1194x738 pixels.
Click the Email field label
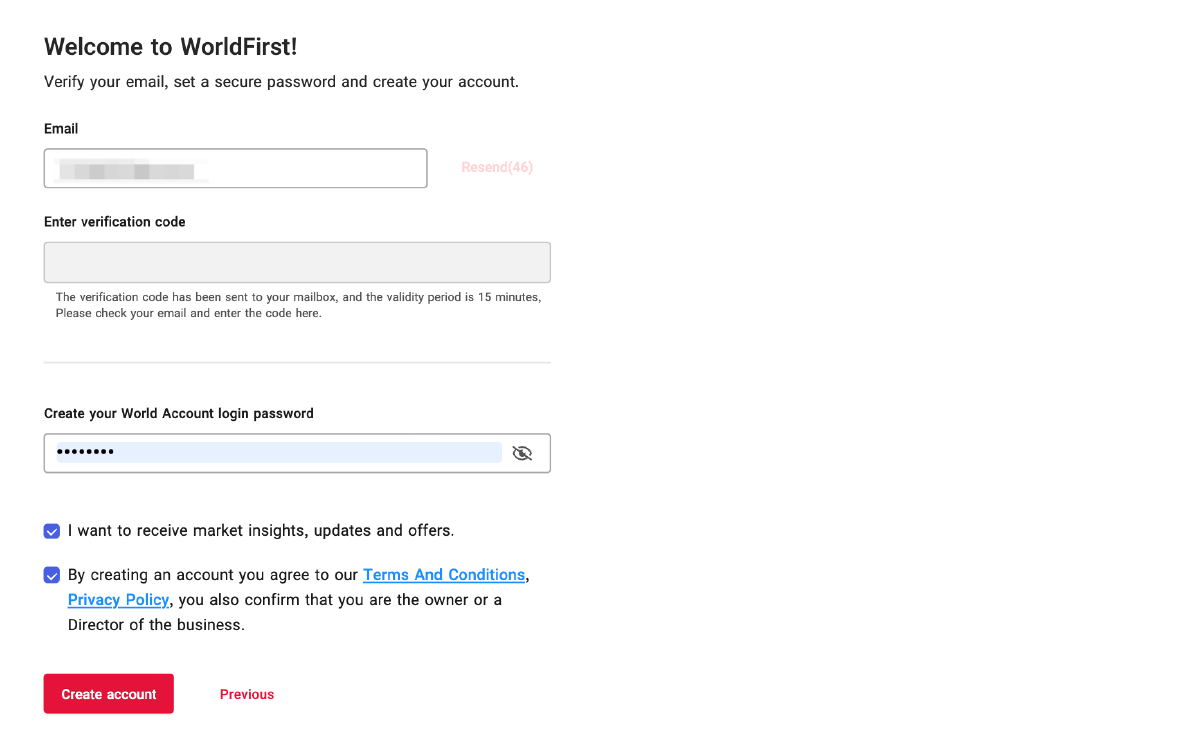click(x=61, y=129)
